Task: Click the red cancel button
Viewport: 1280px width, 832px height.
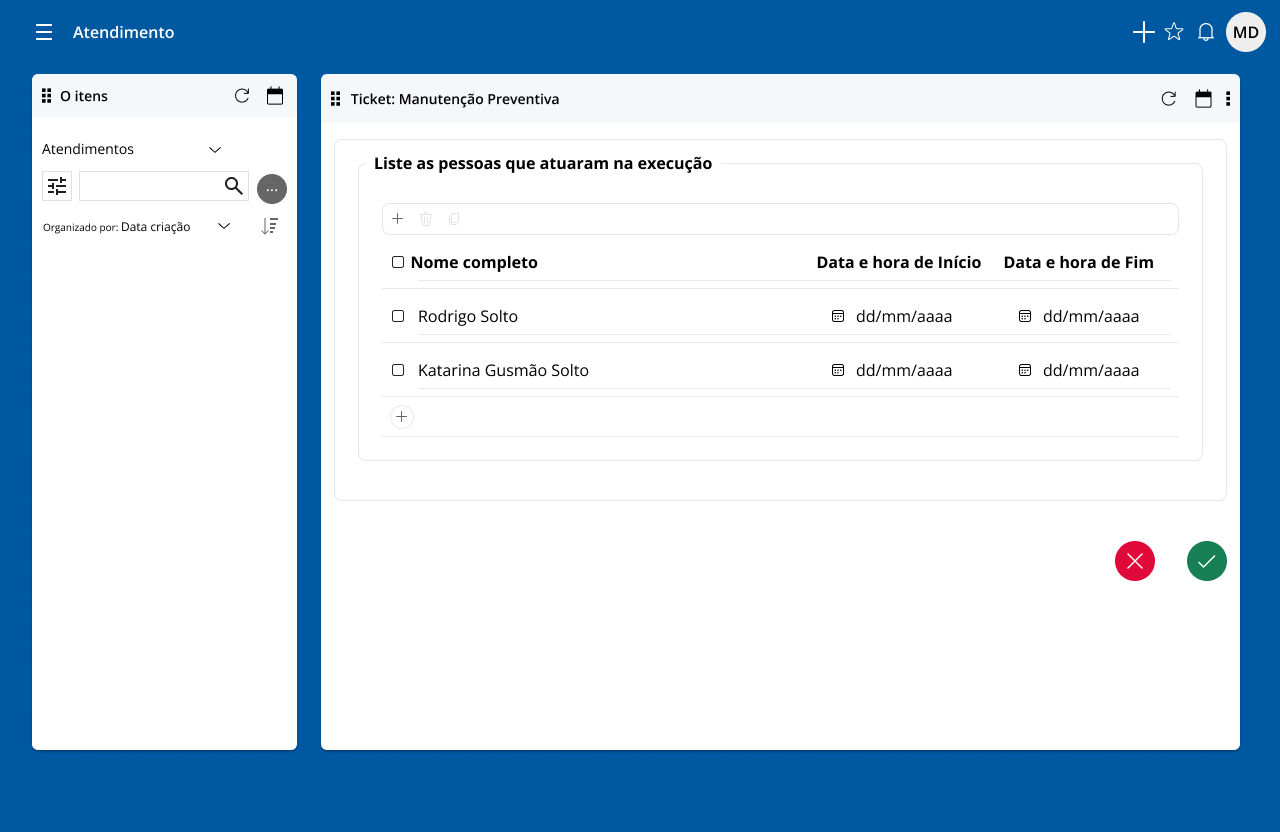Action: 1135,561
